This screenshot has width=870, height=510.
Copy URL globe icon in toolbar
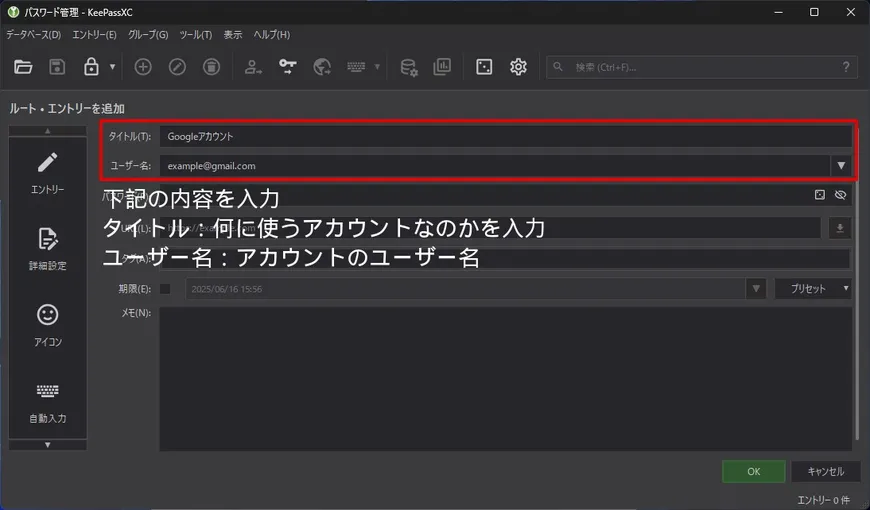click(x=322, y=67)
